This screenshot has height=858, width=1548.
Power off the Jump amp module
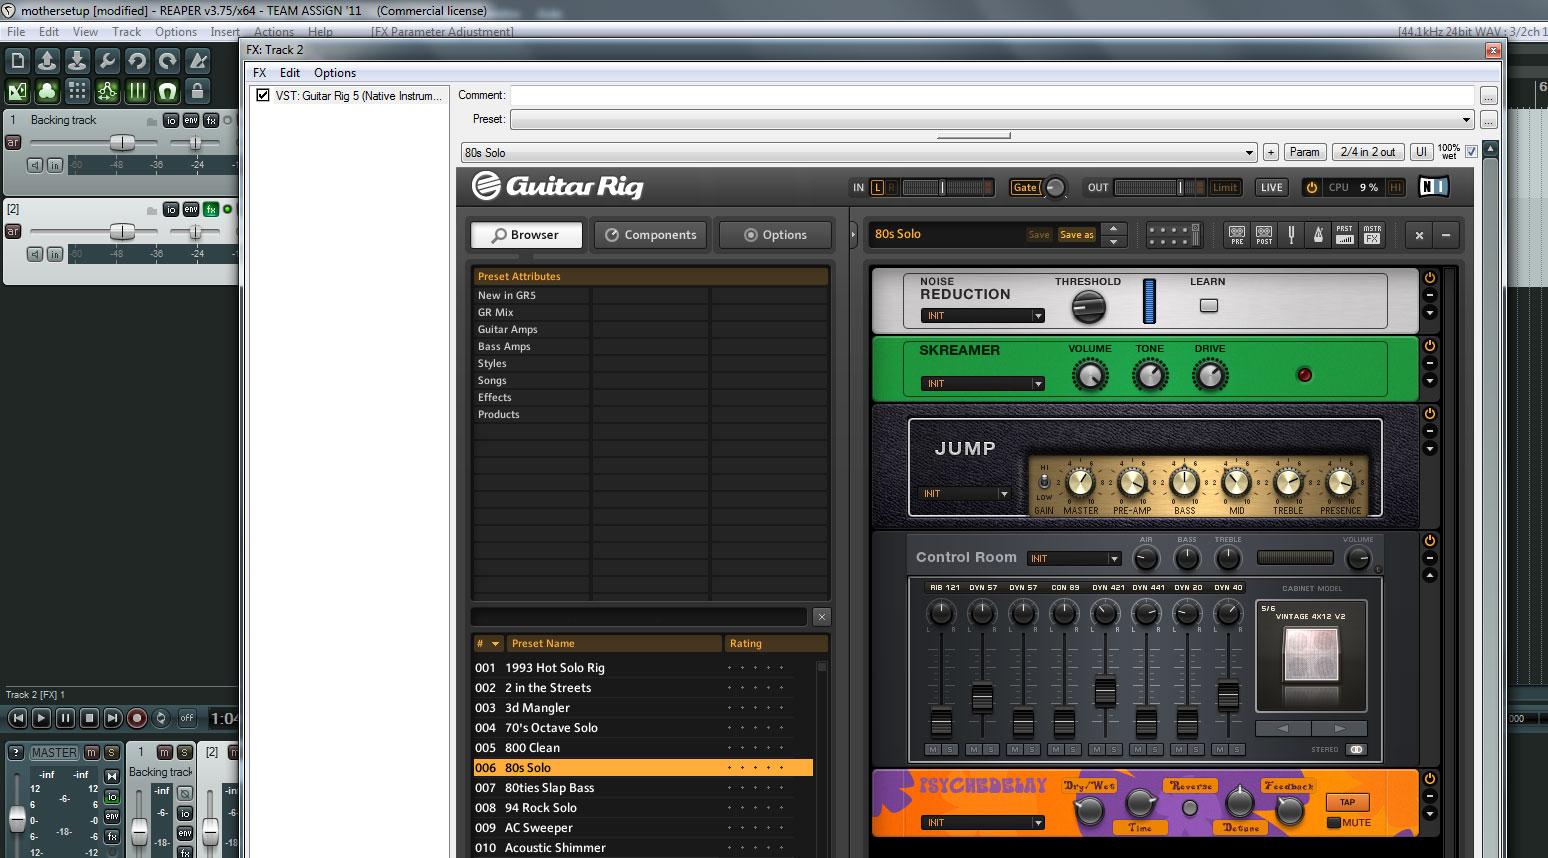click(x=1430, y=413)
